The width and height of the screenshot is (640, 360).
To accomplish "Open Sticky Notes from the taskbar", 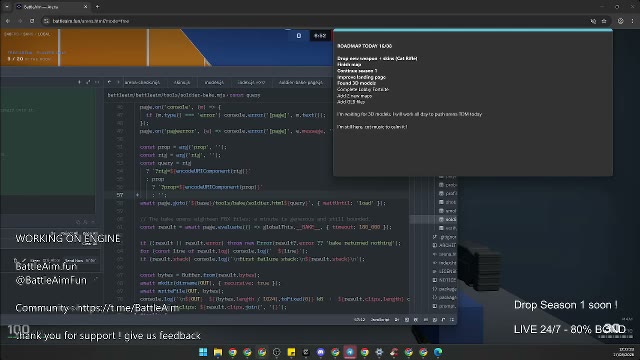I will pyautogui.click(x=291, y=352).
